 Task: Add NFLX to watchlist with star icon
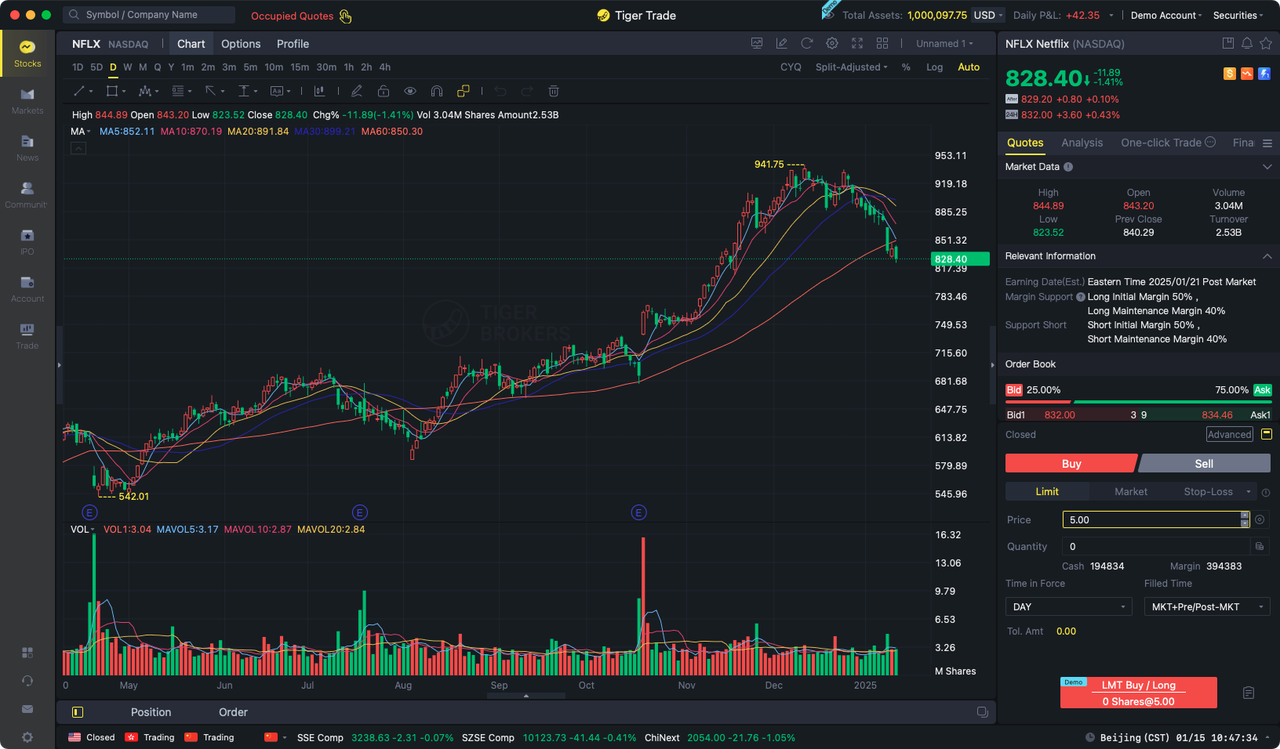pyautogui.click(x=1265, y=44)
